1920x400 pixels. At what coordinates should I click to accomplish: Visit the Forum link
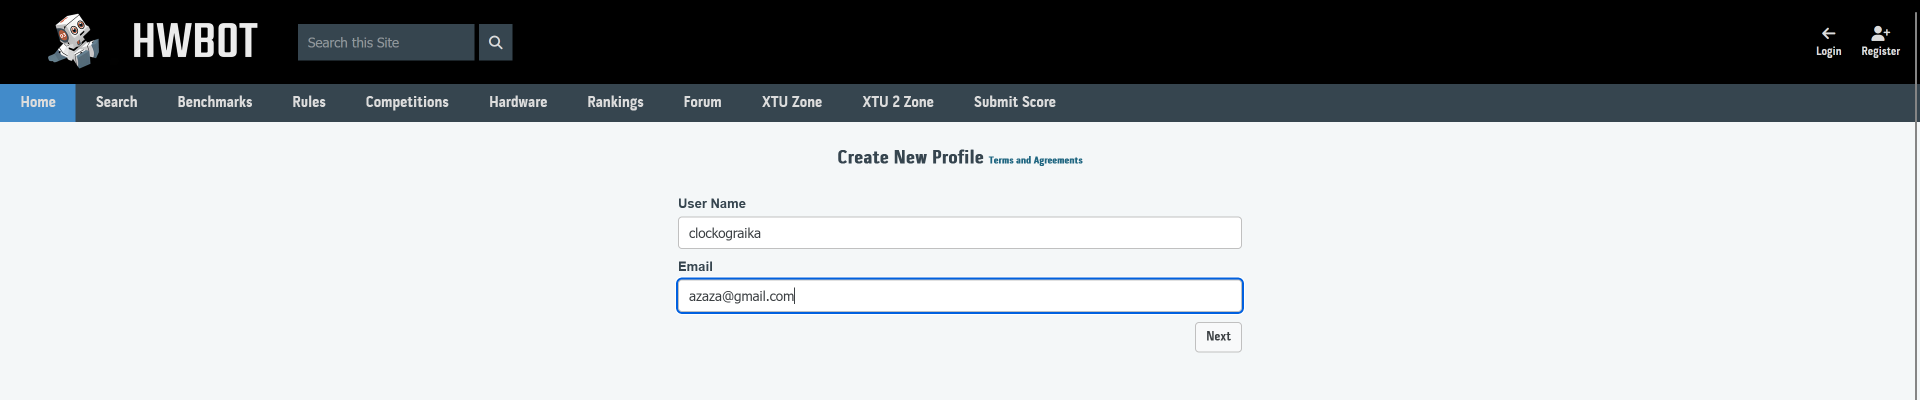[x=702, y=102]
